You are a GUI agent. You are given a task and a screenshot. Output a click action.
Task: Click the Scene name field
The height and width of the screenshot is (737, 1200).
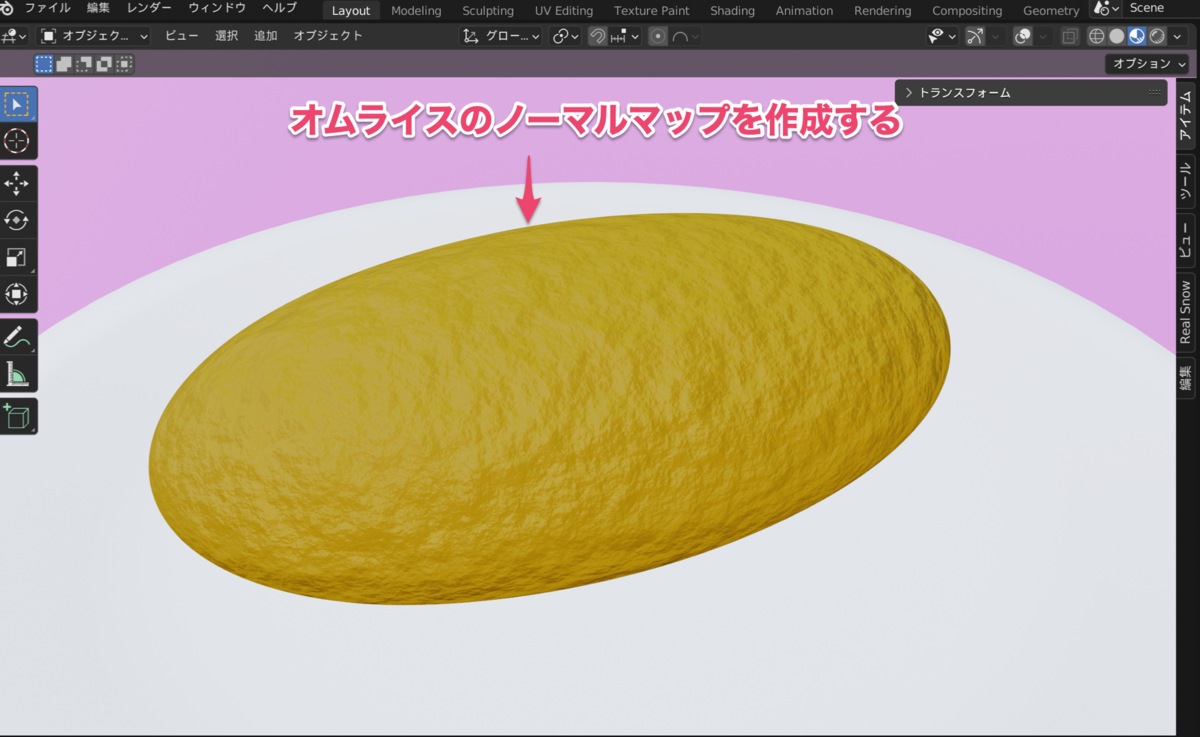point(1161,9)
